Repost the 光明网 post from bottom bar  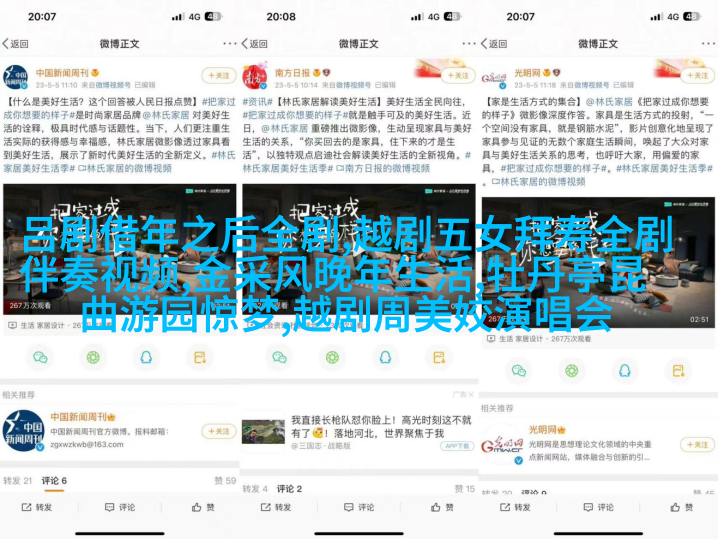coord(518,507)
